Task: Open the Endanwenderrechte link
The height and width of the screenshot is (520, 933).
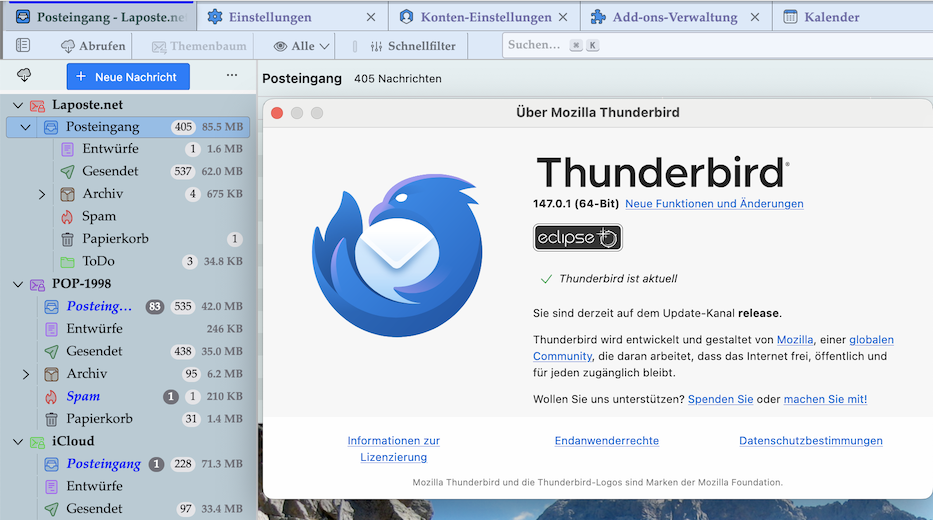Action: [606, 441]
